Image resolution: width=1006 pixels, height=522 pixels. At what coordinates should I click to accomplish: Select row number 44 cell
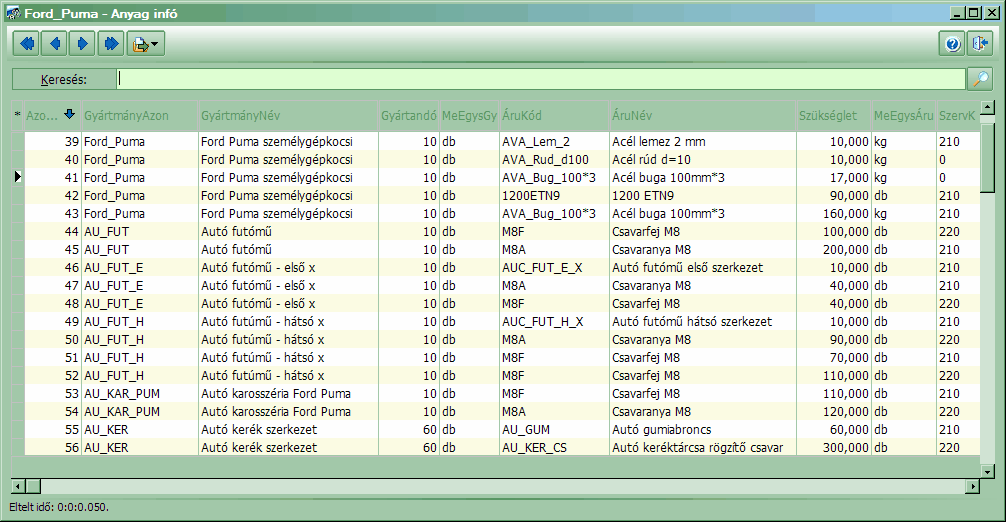point(53,232)
